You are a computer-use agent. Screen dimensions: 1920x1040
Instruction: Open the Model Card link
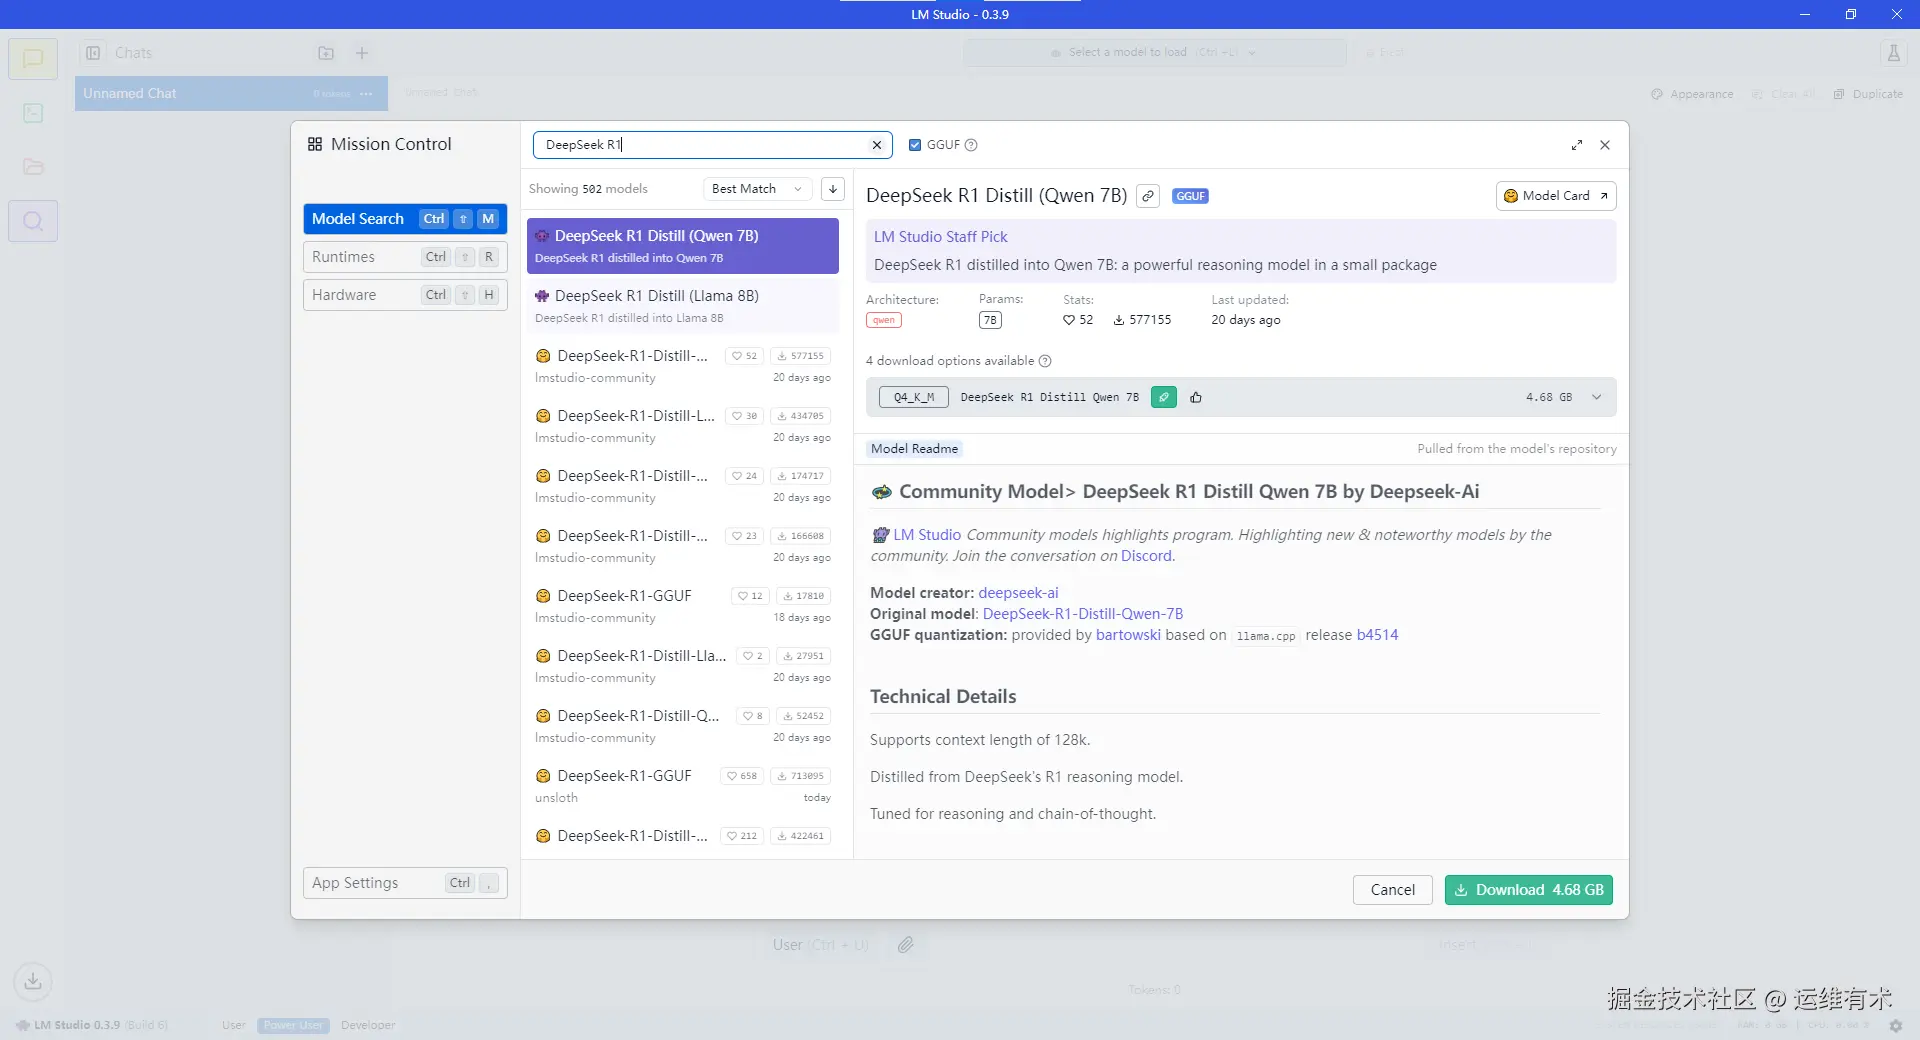click(x=1556, y=196)
